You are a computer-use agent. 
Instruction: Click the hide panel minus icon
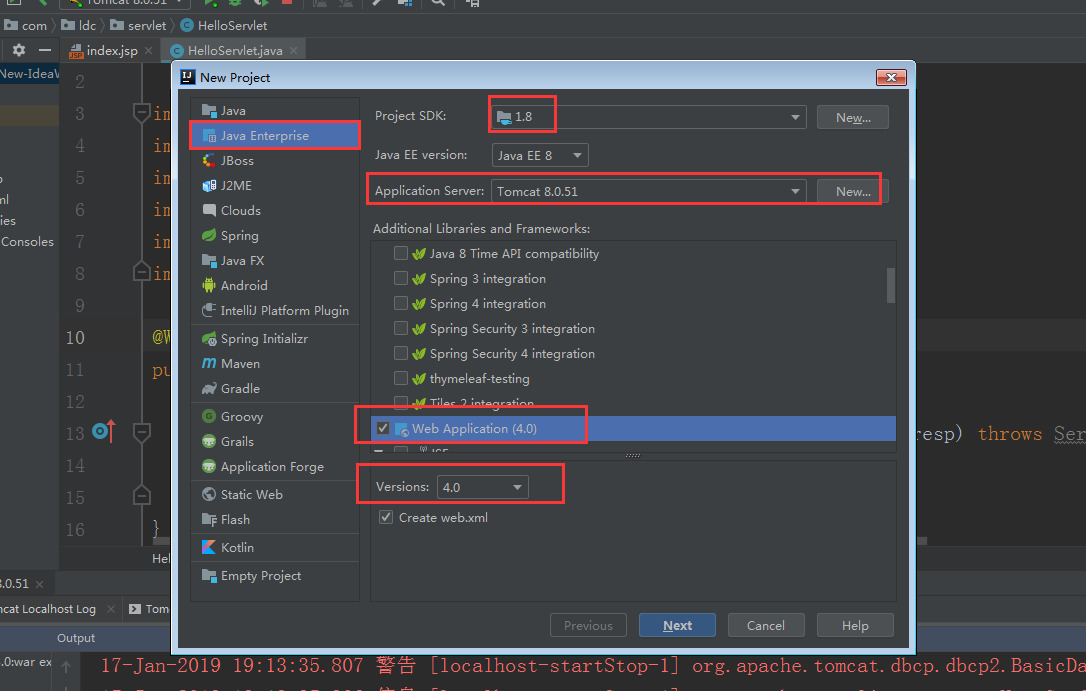45,50
